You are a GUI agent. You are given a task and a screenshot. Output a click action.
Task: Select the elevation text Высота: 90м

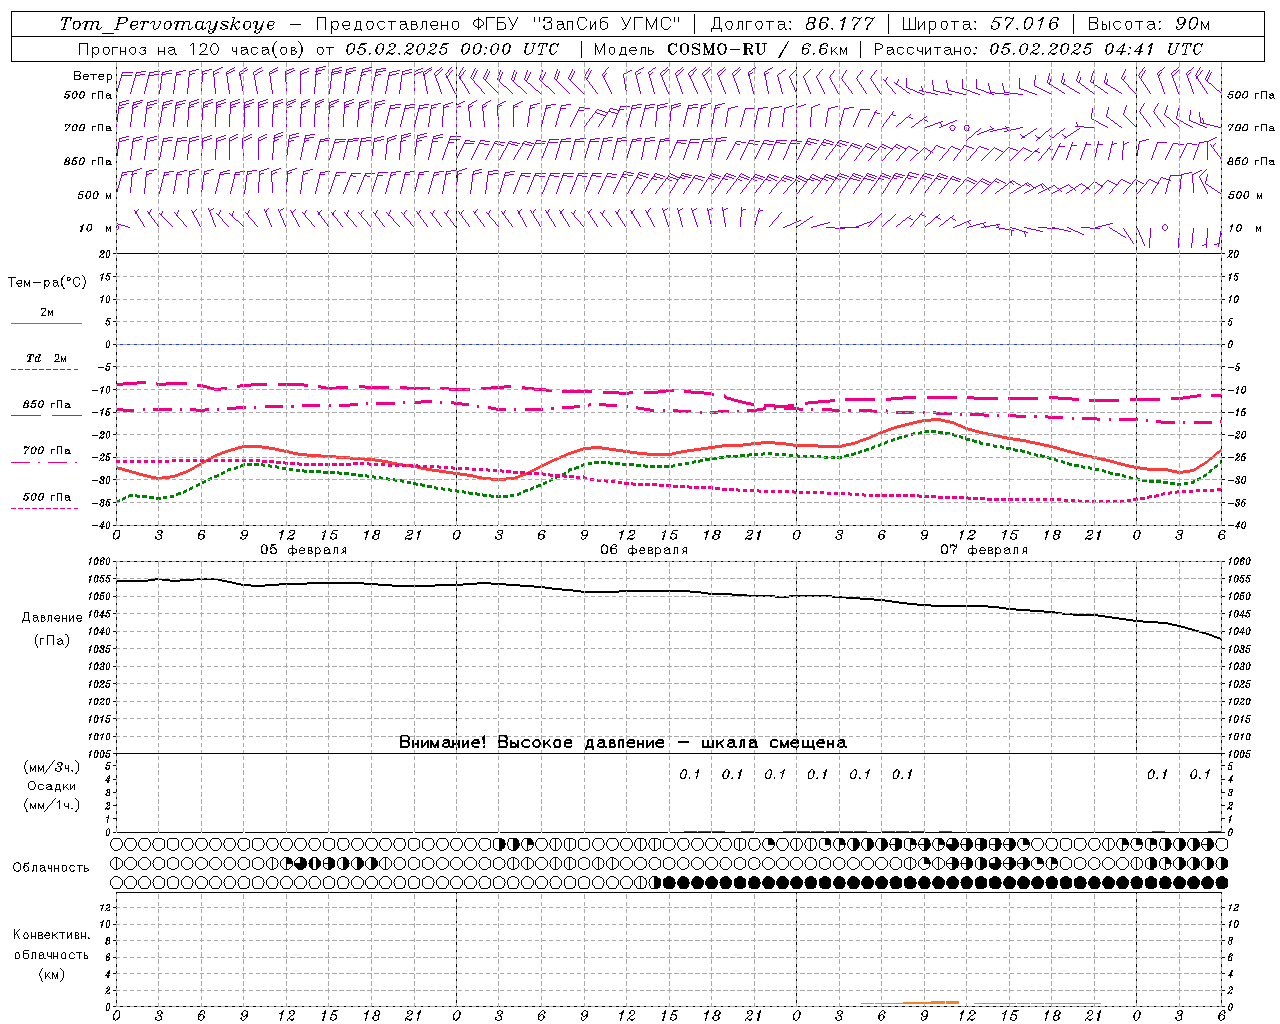coord(1148,24)
